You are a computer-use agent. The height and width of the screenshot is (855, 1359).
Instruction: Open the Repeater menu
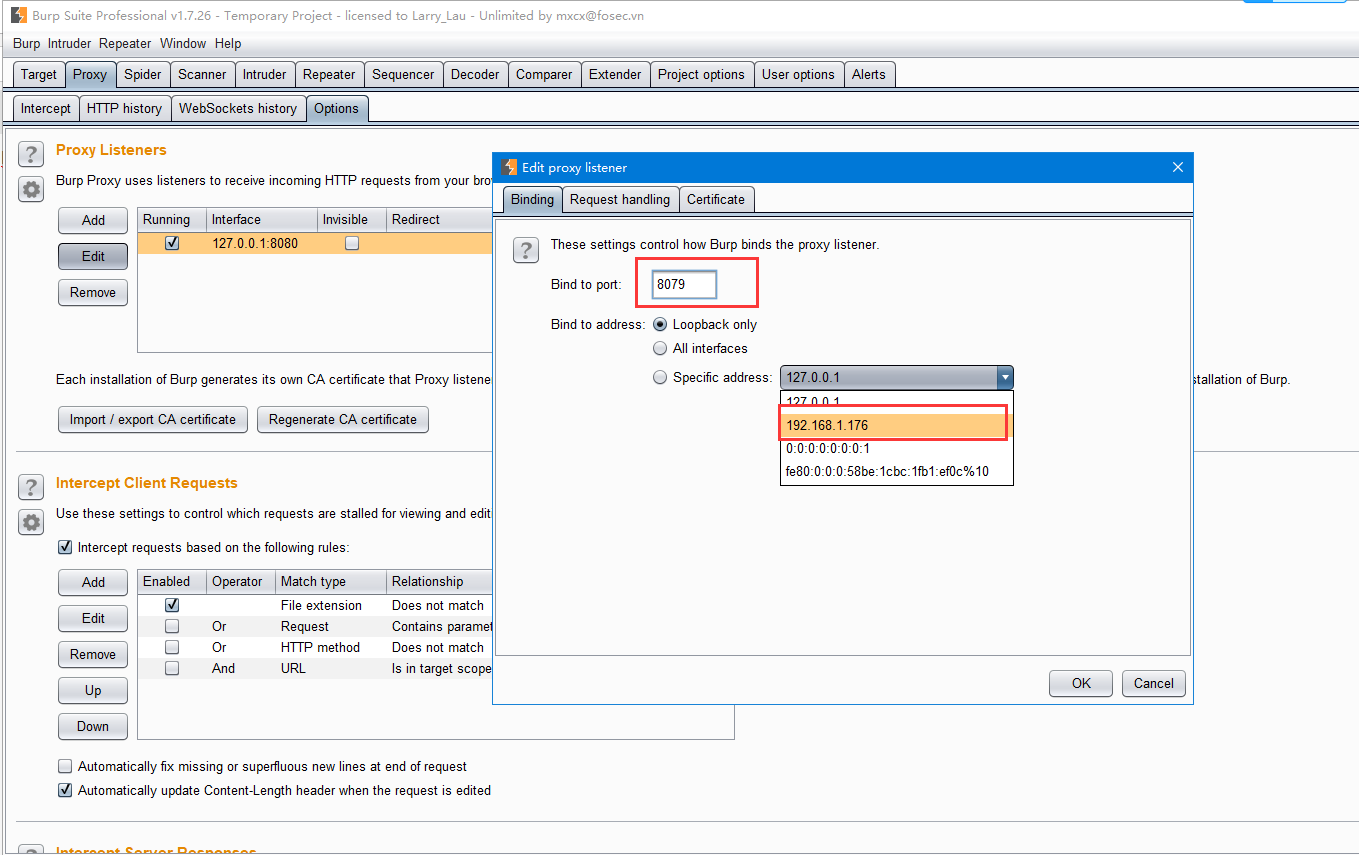tap(125, 43)
